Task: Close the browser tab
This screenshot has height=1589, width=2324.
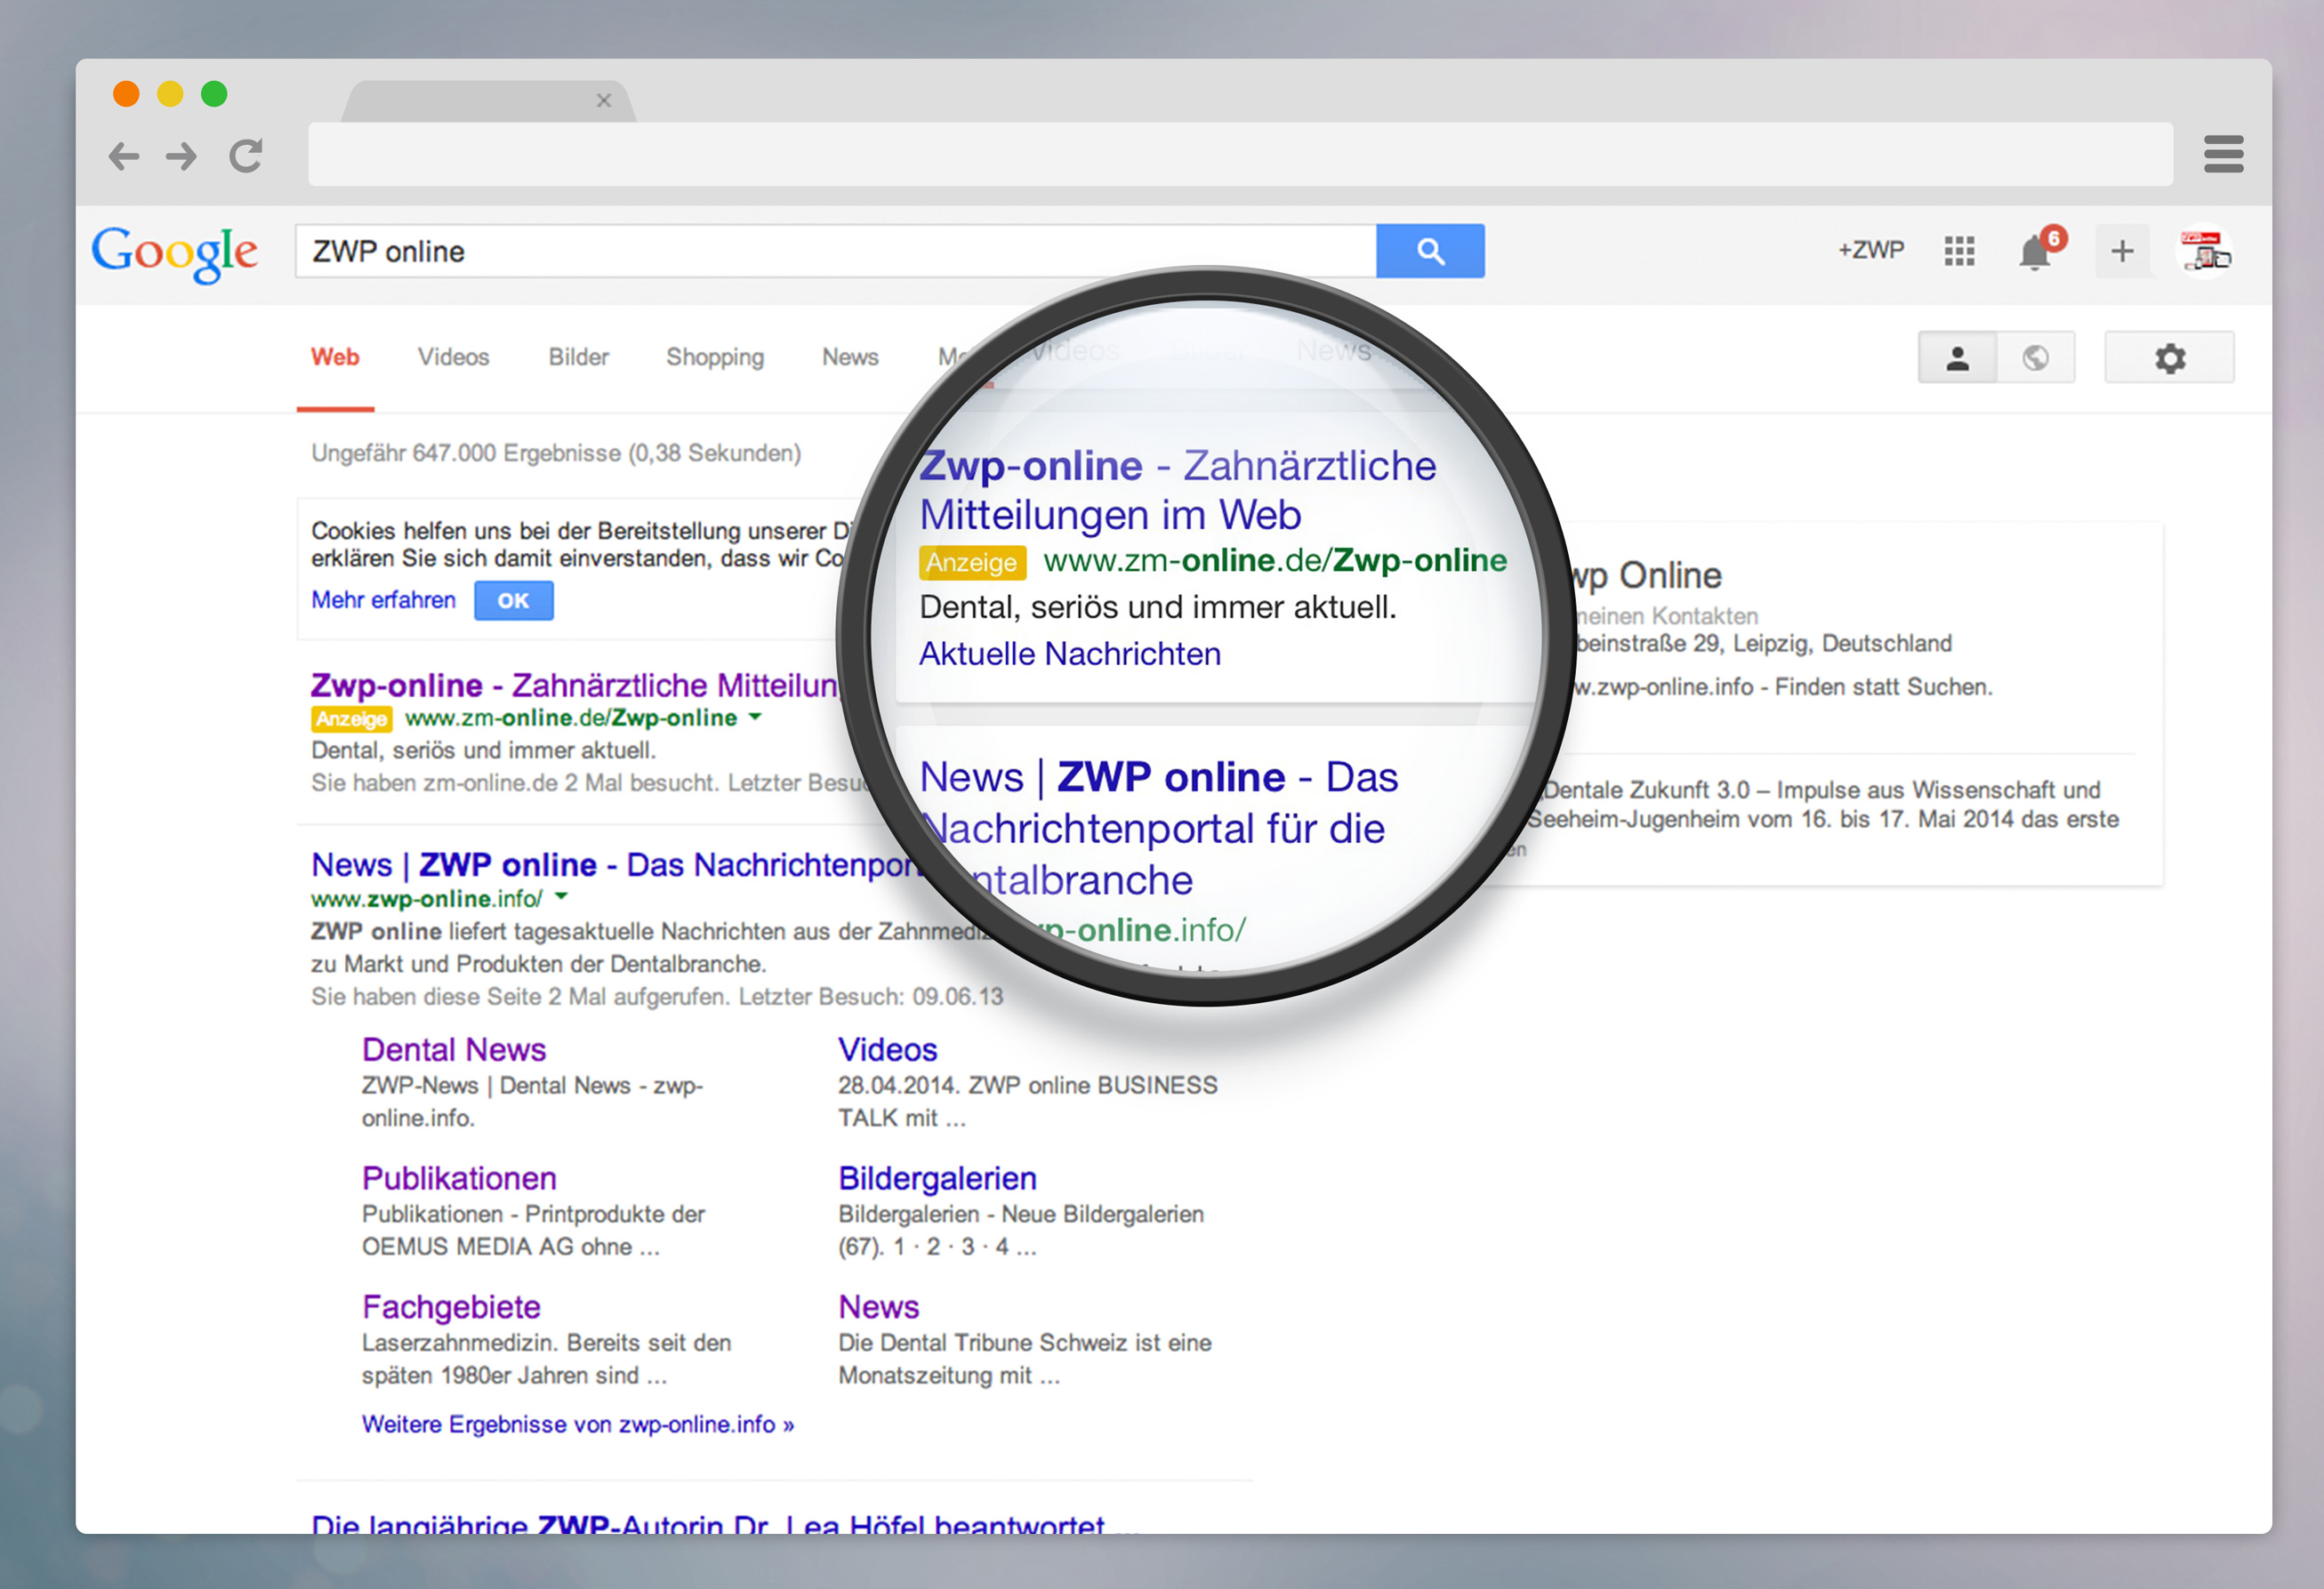Action: pyautogui.click(x=603, y=100)
